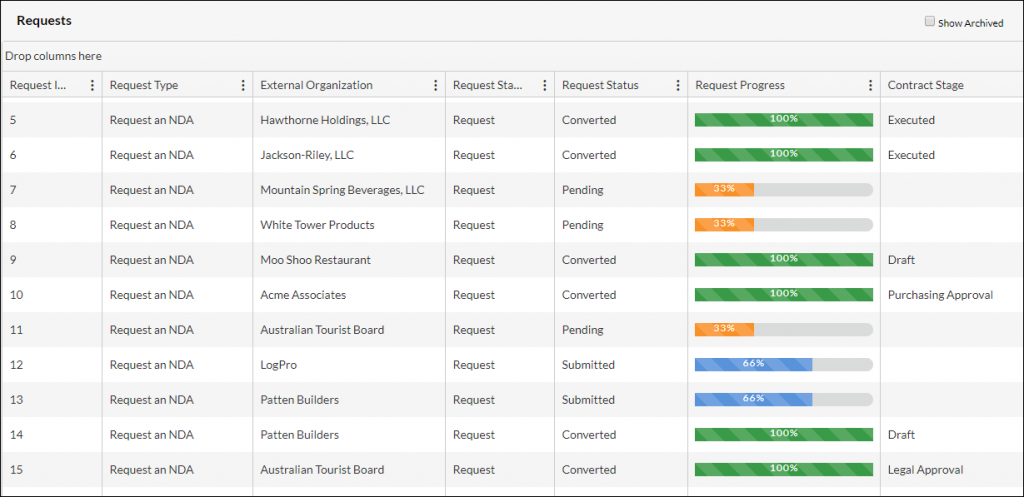Select the Hawthorne Holdings, LLC row

tap(512, 120)
